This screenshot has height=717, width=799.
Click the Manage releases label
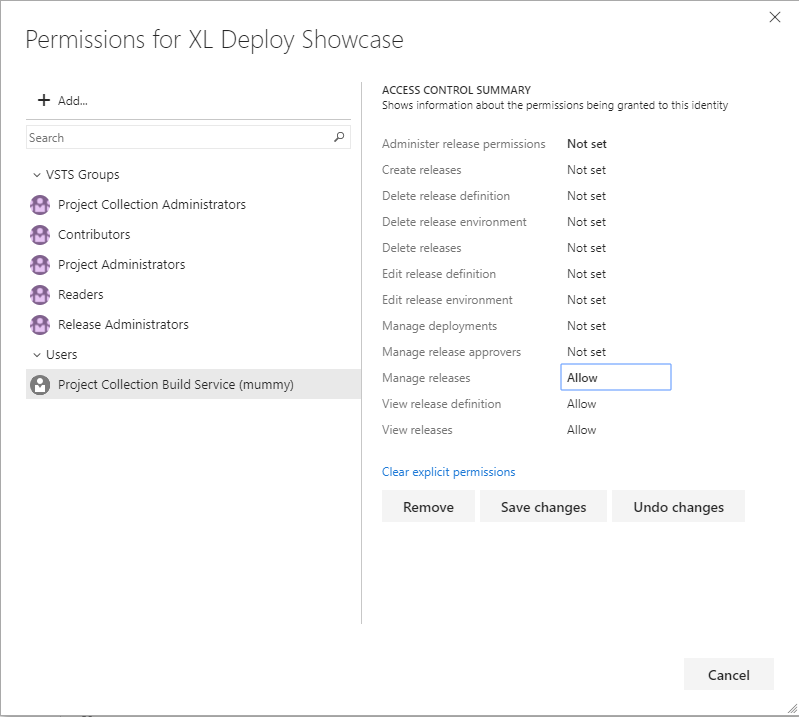[x=426, y=378]
